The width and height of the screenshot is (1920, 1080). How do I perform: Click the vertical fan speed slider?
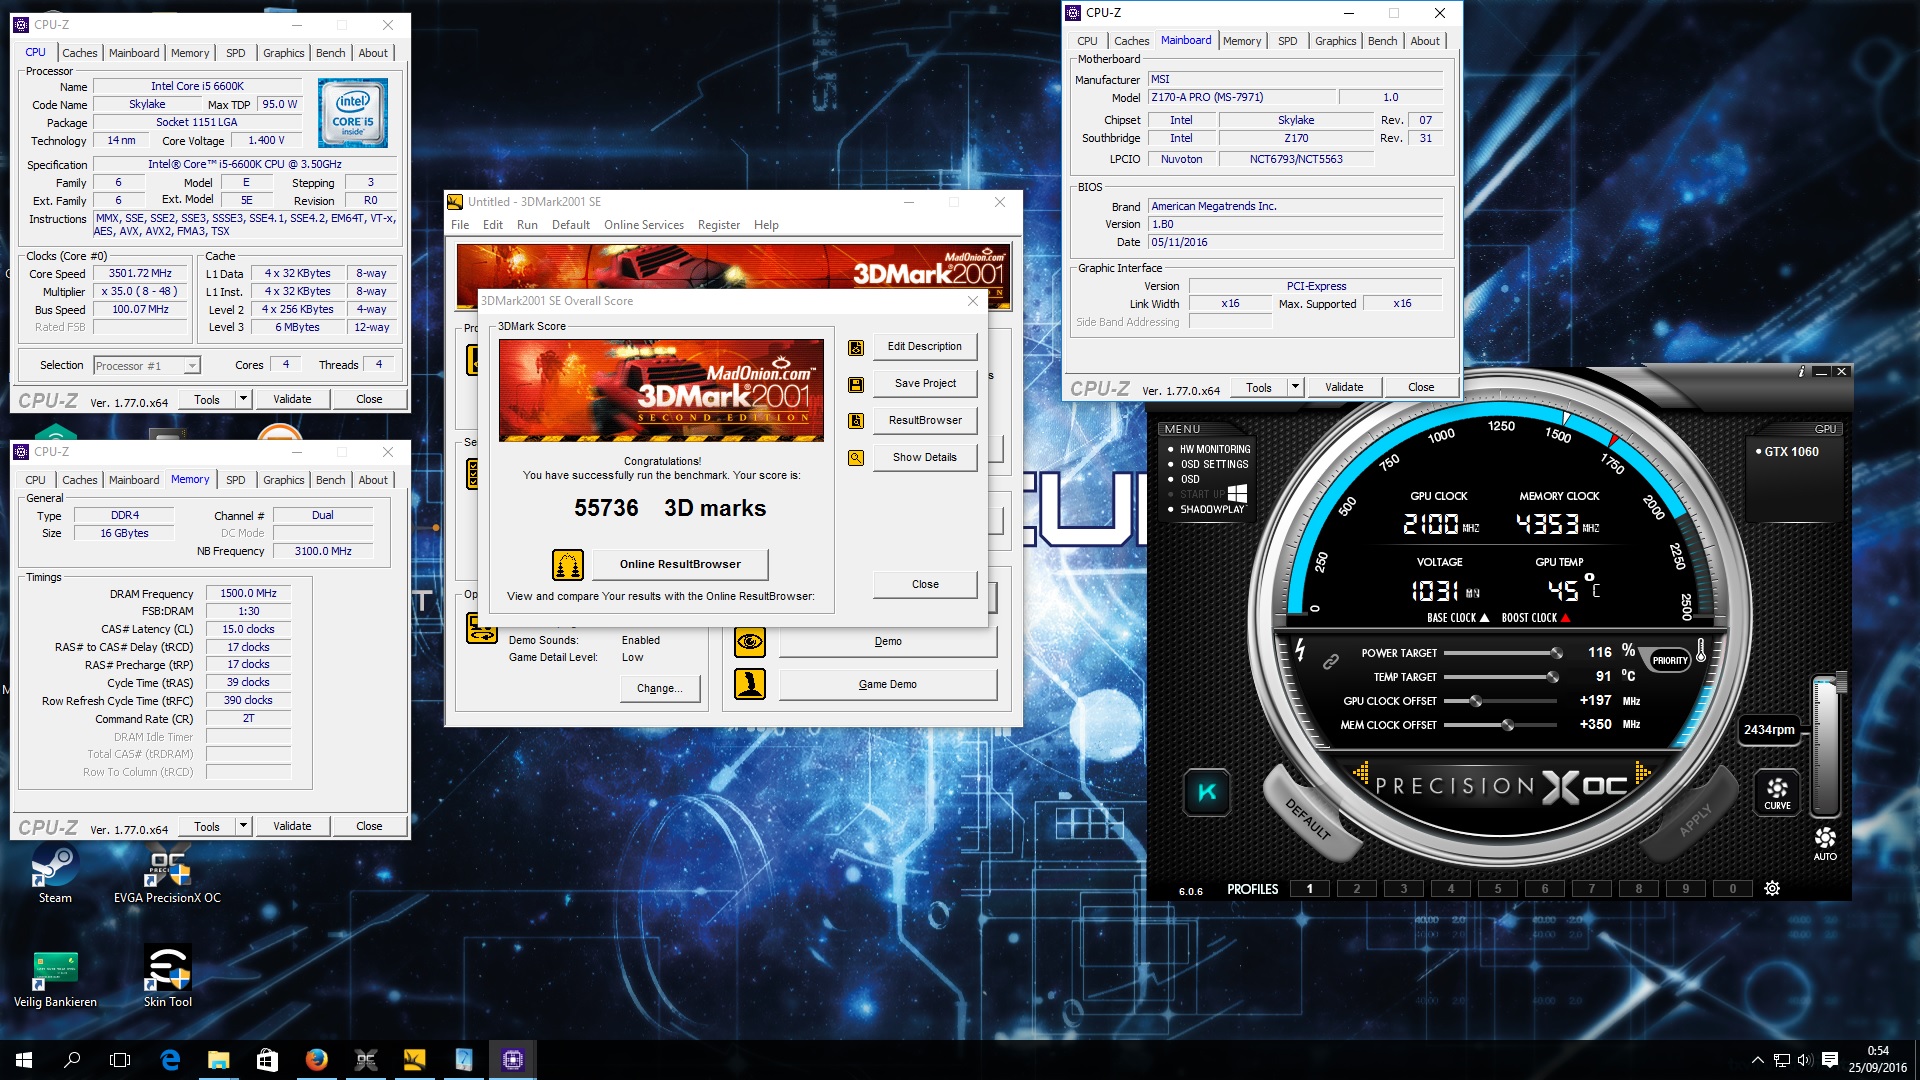pos(1826,746)
